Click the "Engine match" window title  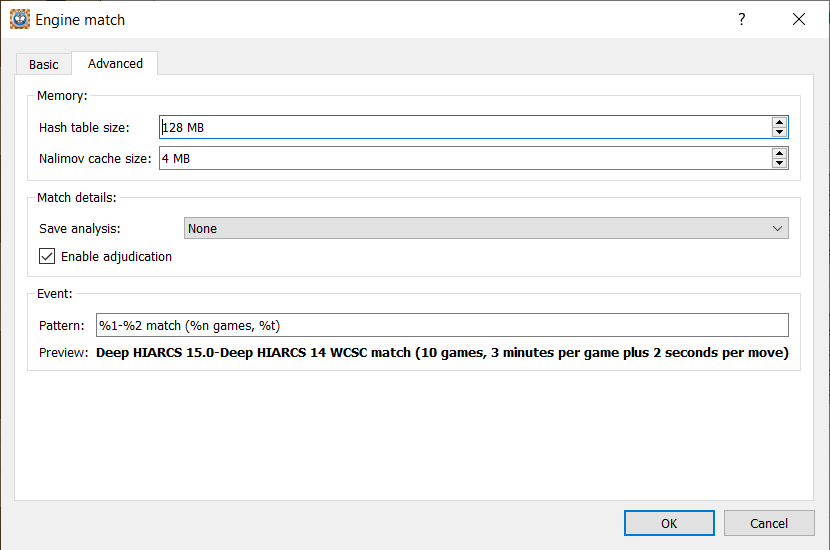point(81,20)
